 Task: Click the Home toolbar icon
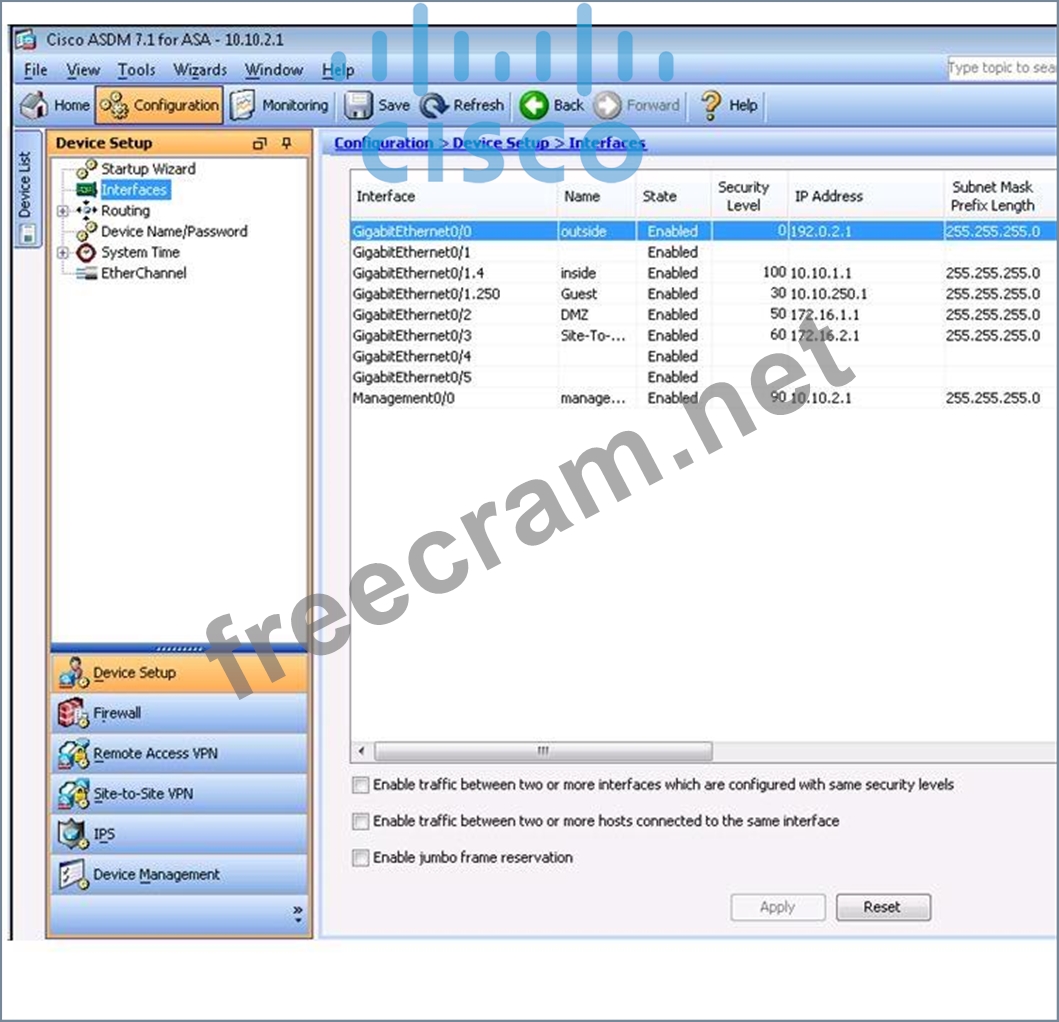coord(35,105)
